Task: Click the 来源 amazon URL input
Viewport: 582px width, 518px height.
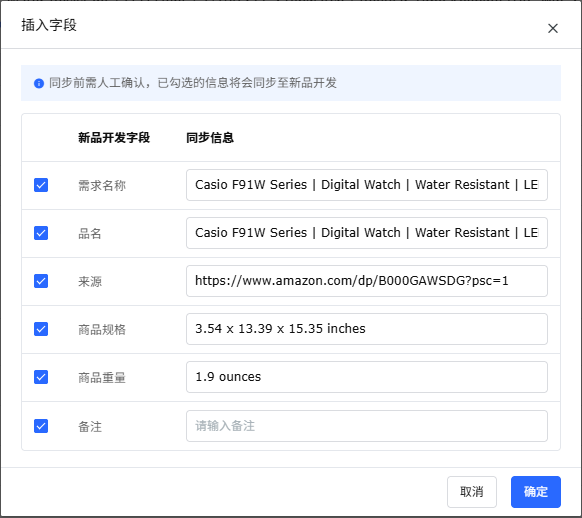Action: (x=367, y=281)
